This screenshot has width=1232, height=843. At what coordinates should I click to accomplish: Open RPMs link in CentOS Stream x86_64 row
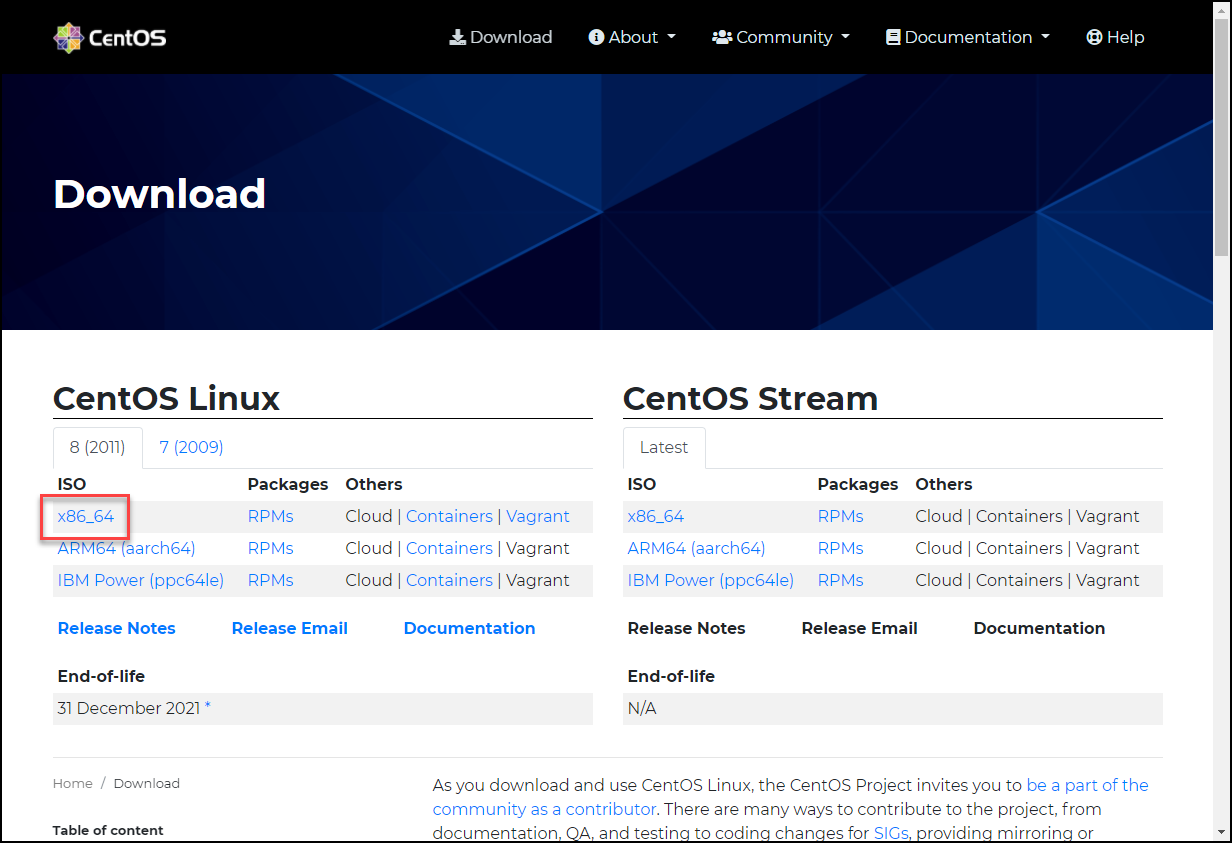(841, 516)
